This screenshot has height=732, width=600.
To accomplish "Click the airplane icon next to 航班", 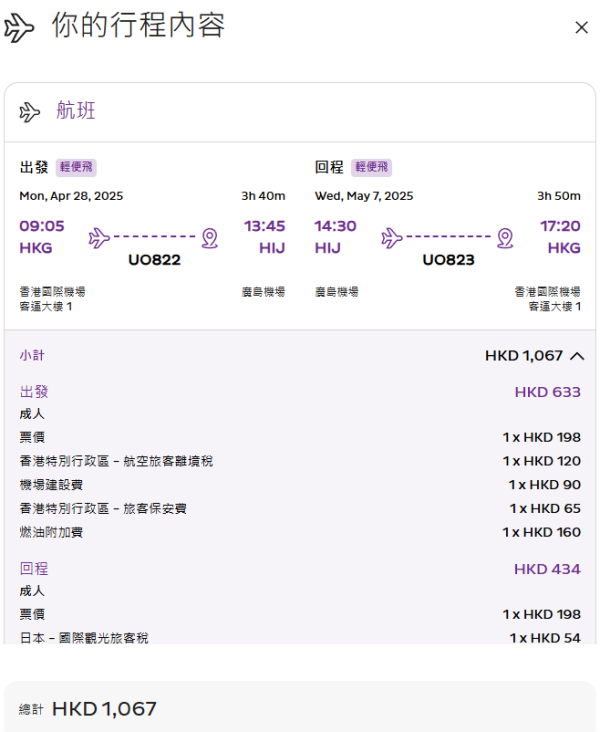I will (x=30, y=112).
